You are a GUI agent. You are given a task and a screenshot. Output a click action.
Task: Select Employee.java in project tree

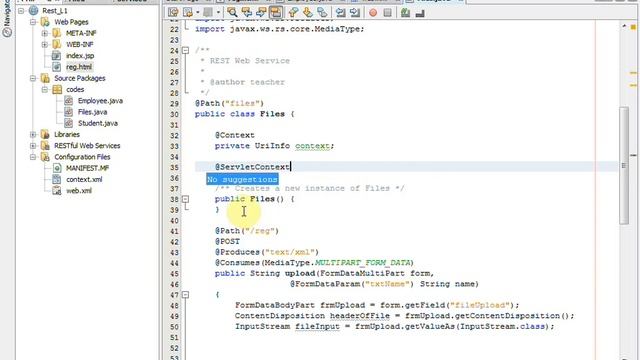[100, 101]
